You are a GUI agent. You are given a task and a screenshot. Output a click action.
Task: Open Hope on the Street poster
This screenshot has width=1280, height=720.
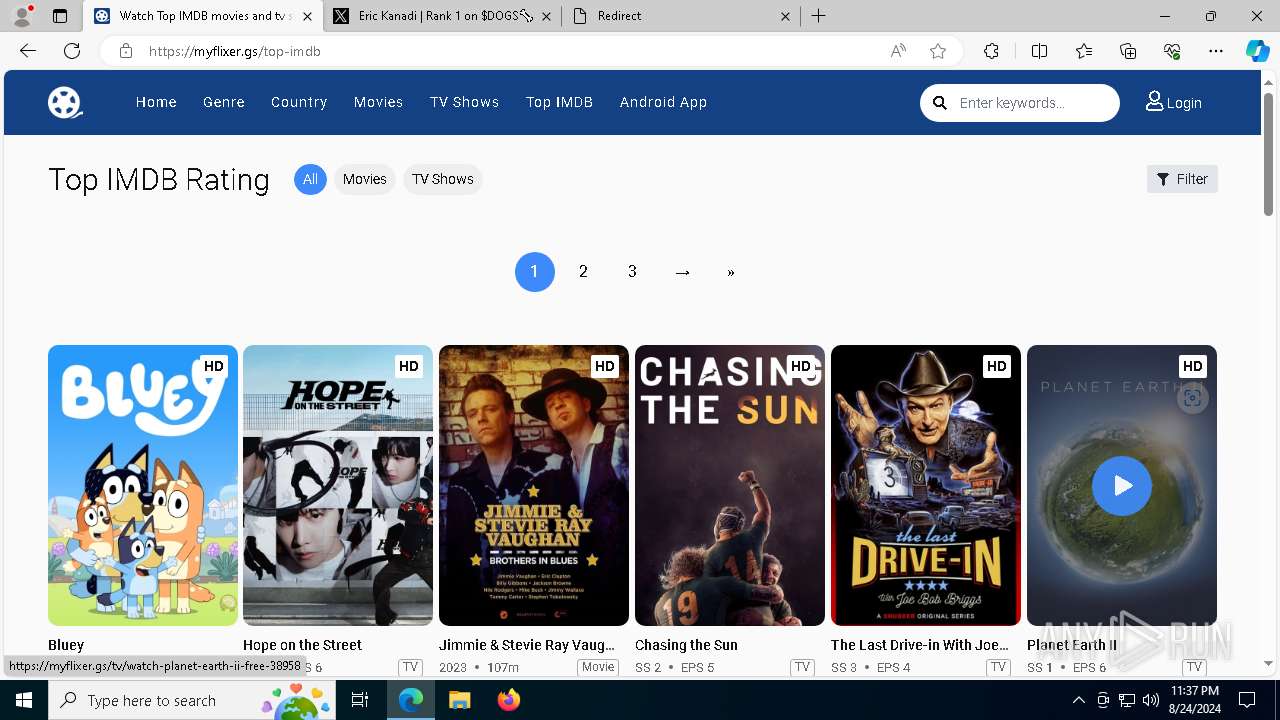[x=338, y=485]
